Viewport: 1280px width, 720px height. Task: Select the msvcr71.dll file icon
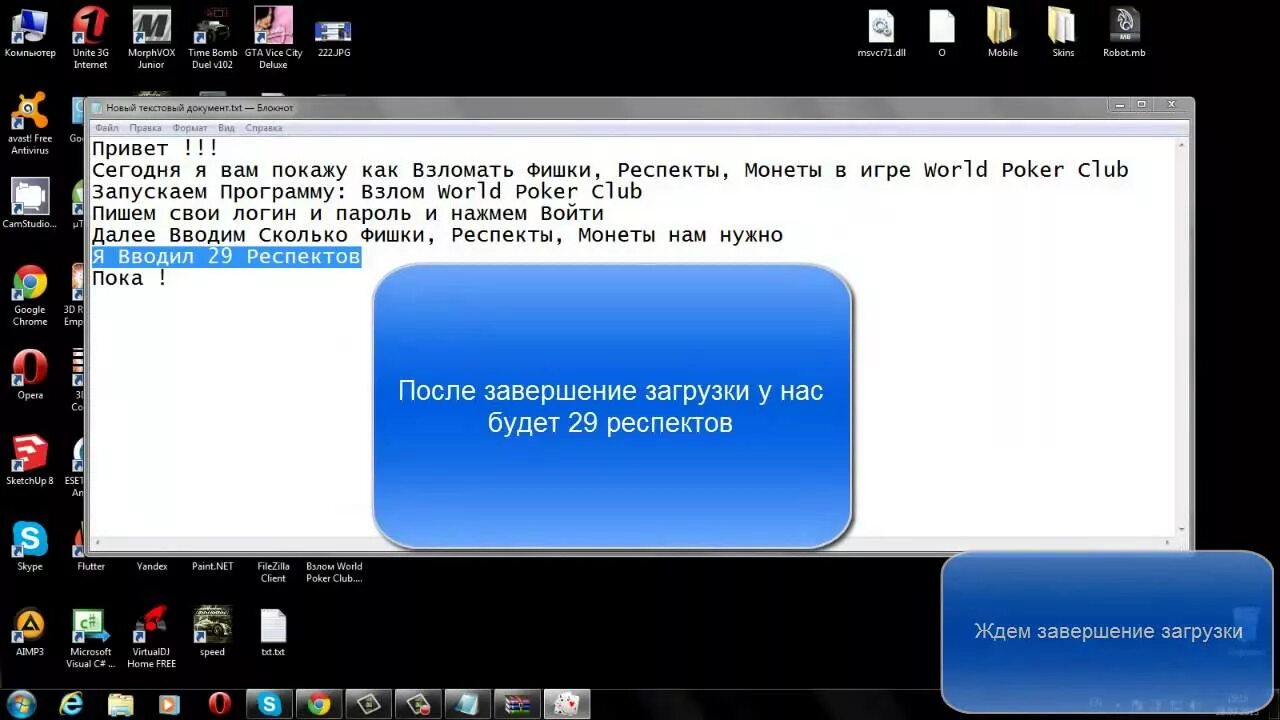tap(881, 33)
